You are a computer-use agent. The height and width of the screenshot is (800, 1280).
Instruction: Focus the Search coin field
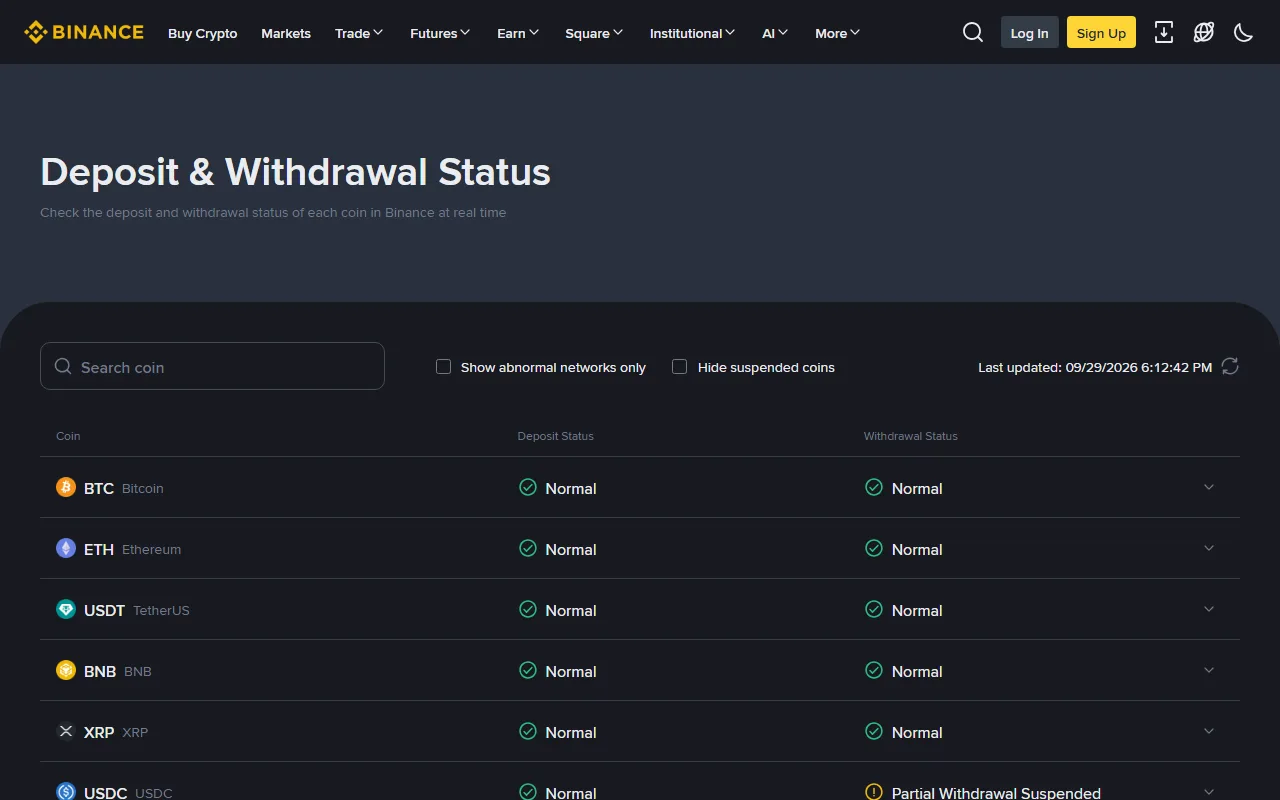click(x=212, y=366)
